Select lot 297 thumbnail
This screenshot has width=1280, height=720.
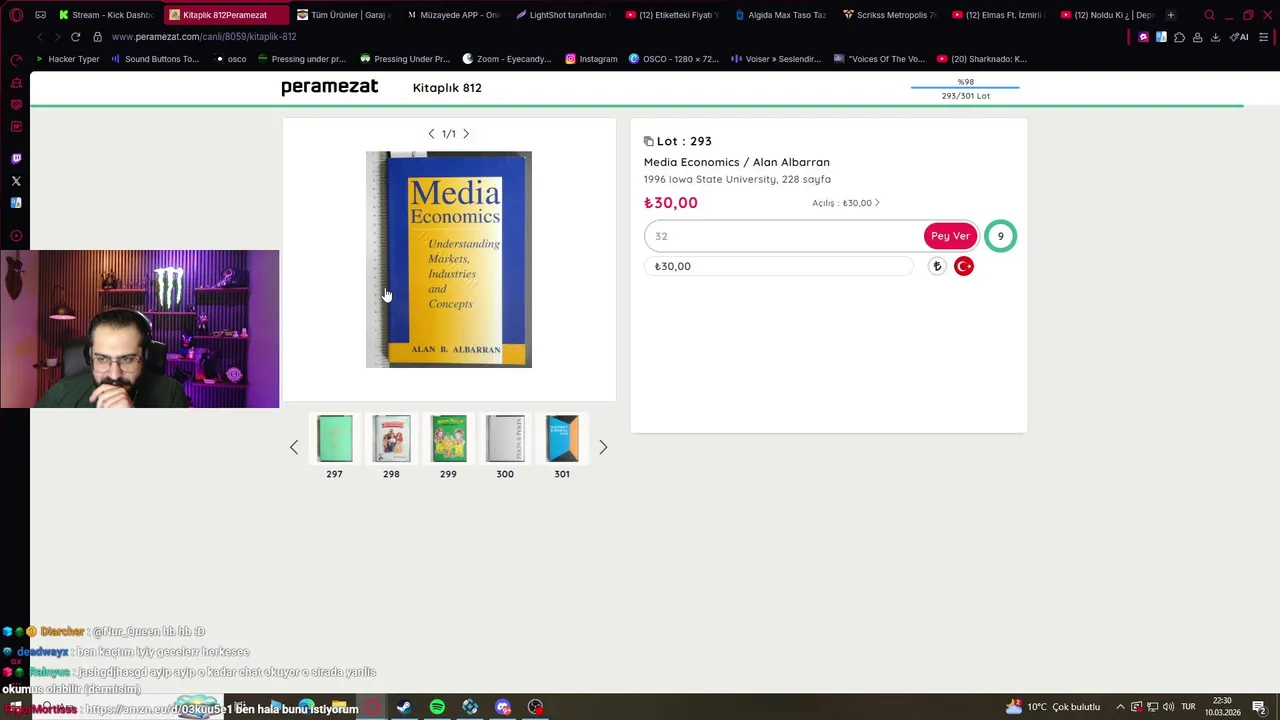coord(334,439)
